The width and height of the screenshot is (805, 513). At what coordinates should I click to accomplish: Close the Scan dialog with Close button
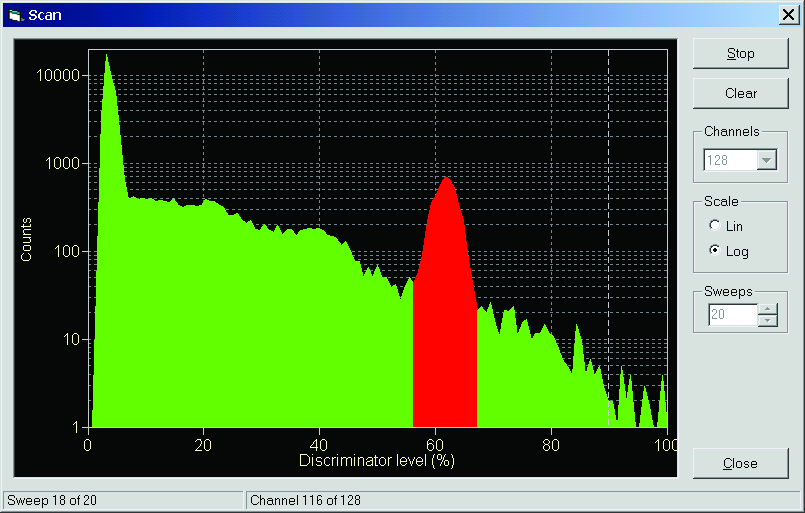(x=740, y=463)
